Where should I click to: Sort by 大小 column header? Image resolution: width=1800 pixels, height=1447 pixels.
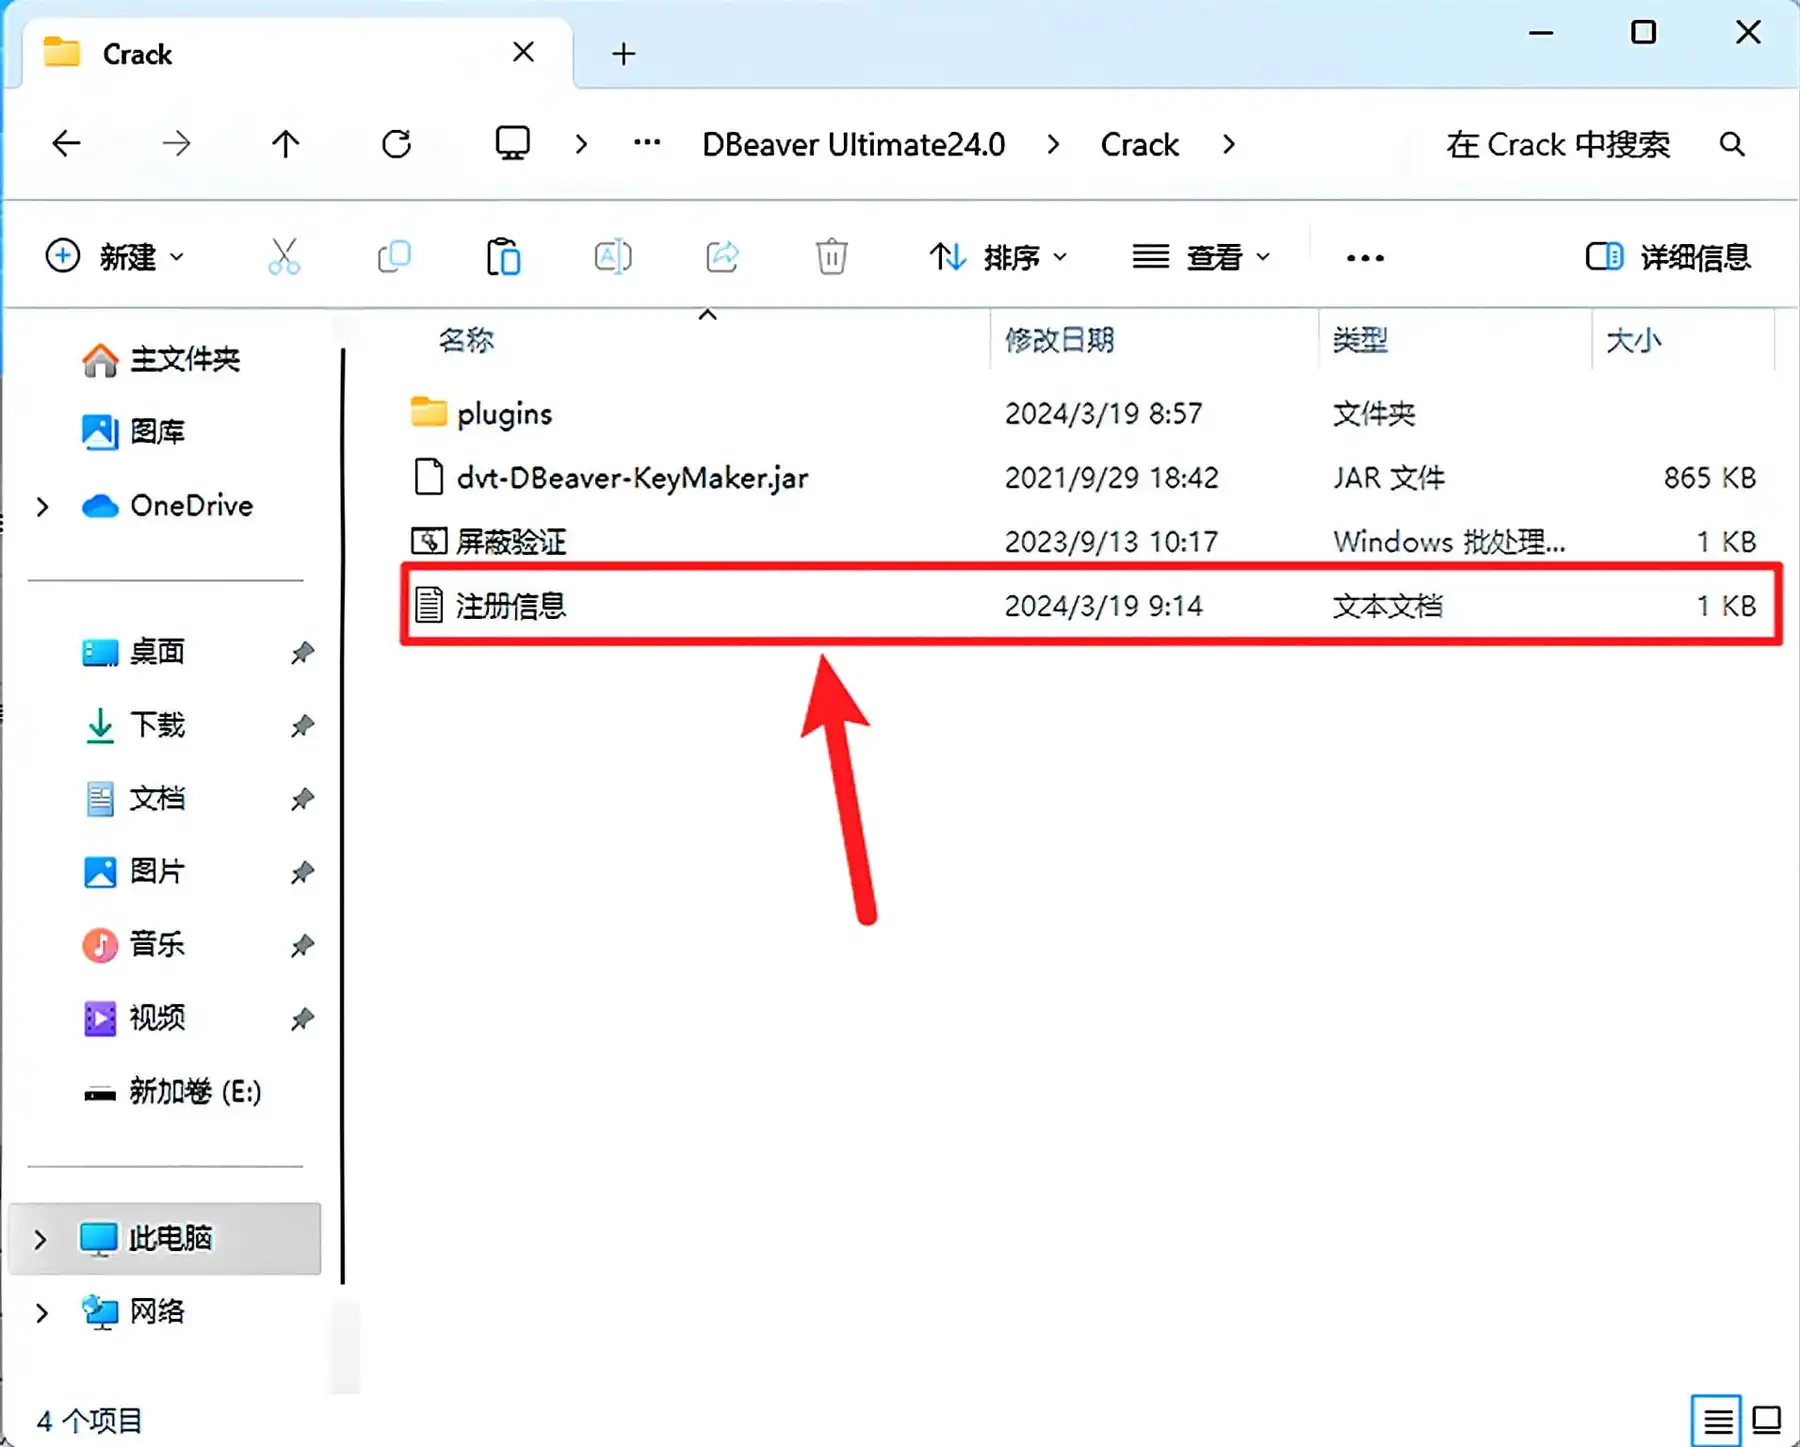tap(1633, 340)
